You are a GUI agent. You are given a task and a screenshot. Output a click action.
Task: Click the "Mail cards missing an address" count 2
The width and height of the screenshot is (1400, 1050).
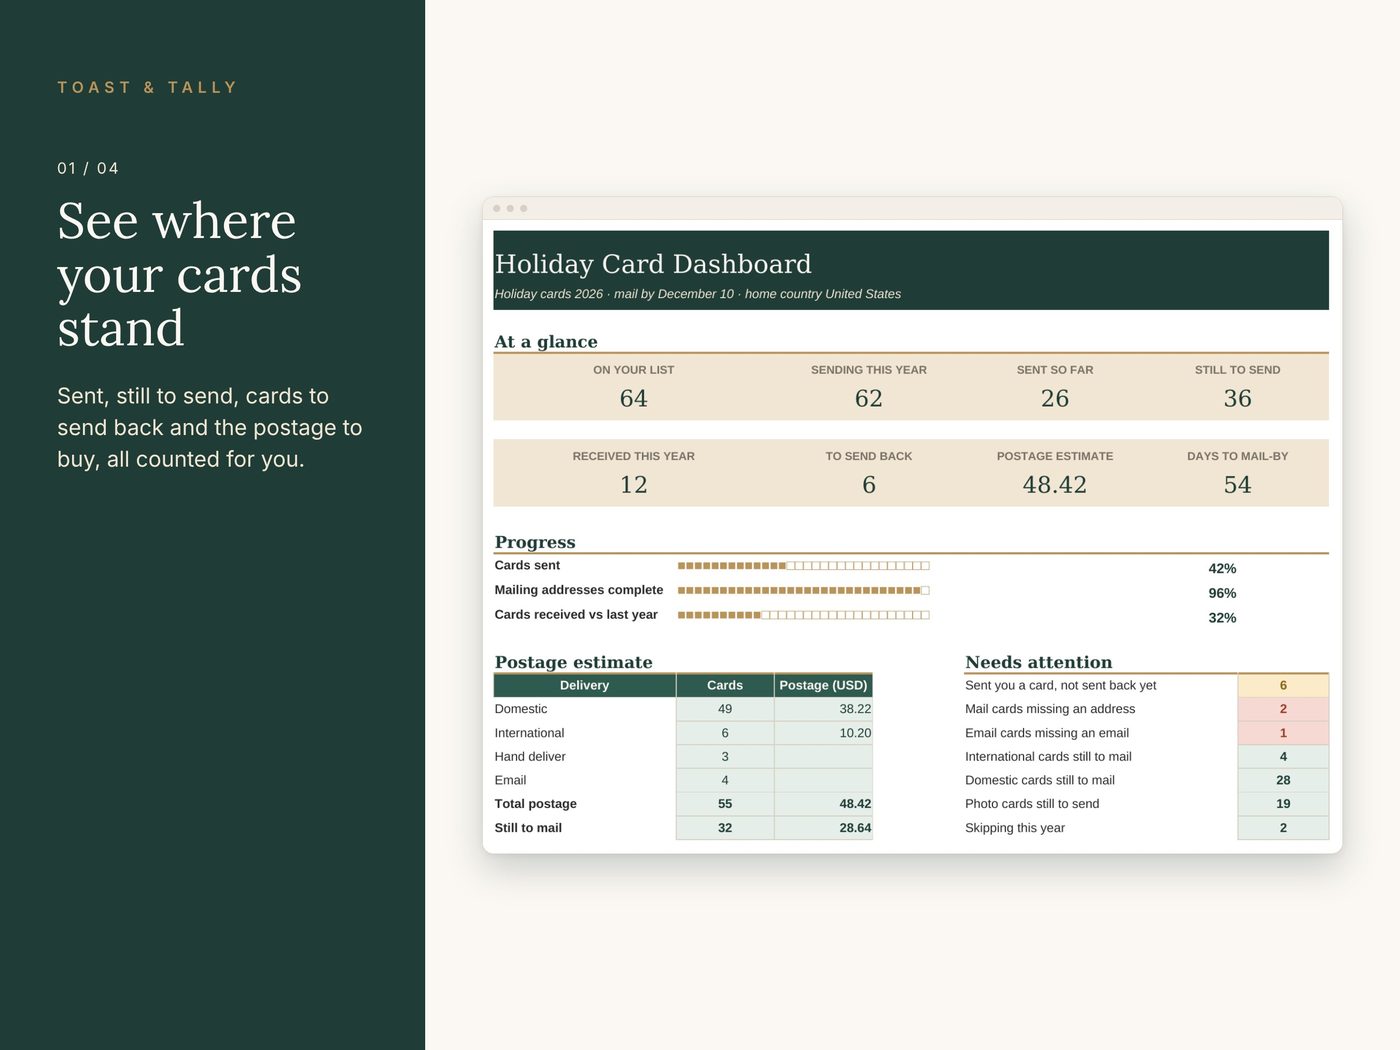(1283, 709)
